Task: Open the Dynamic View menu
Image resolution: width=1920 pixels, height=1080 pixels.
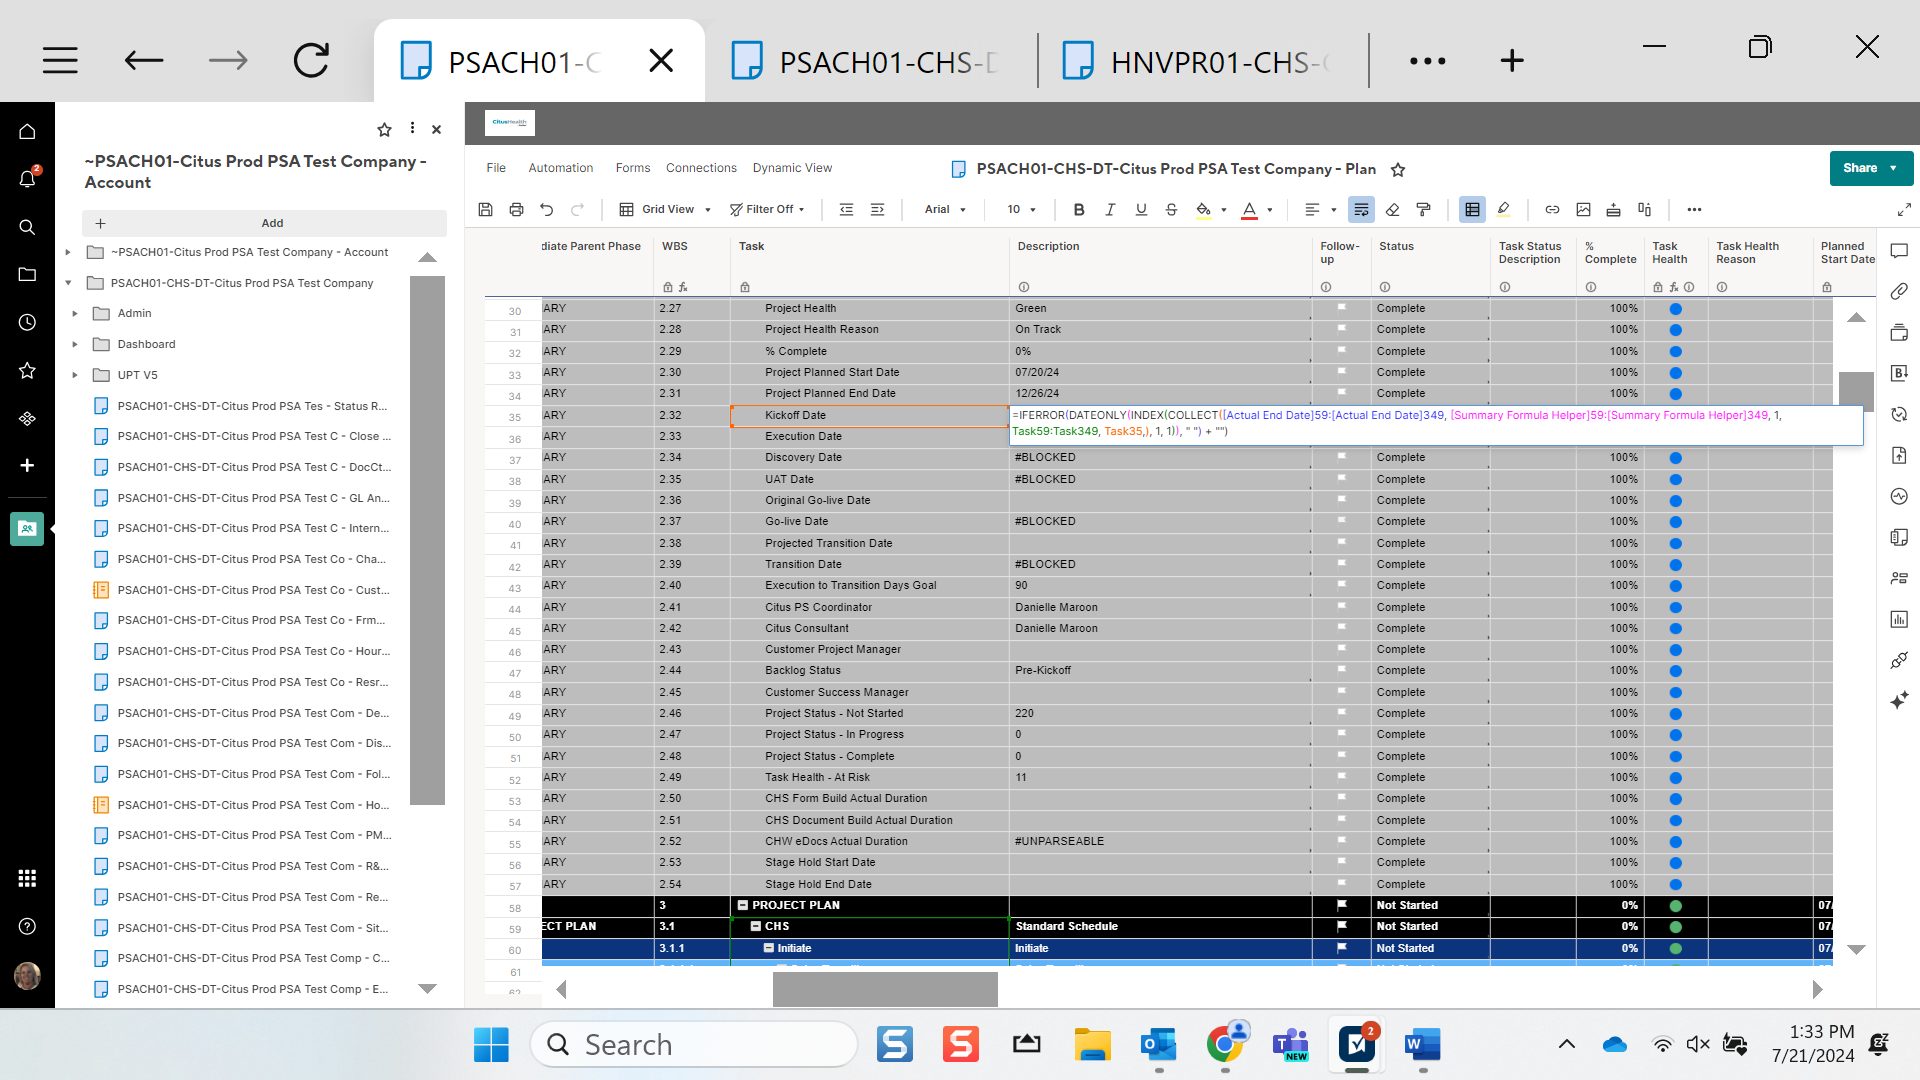Action: (x=792, y=168)
